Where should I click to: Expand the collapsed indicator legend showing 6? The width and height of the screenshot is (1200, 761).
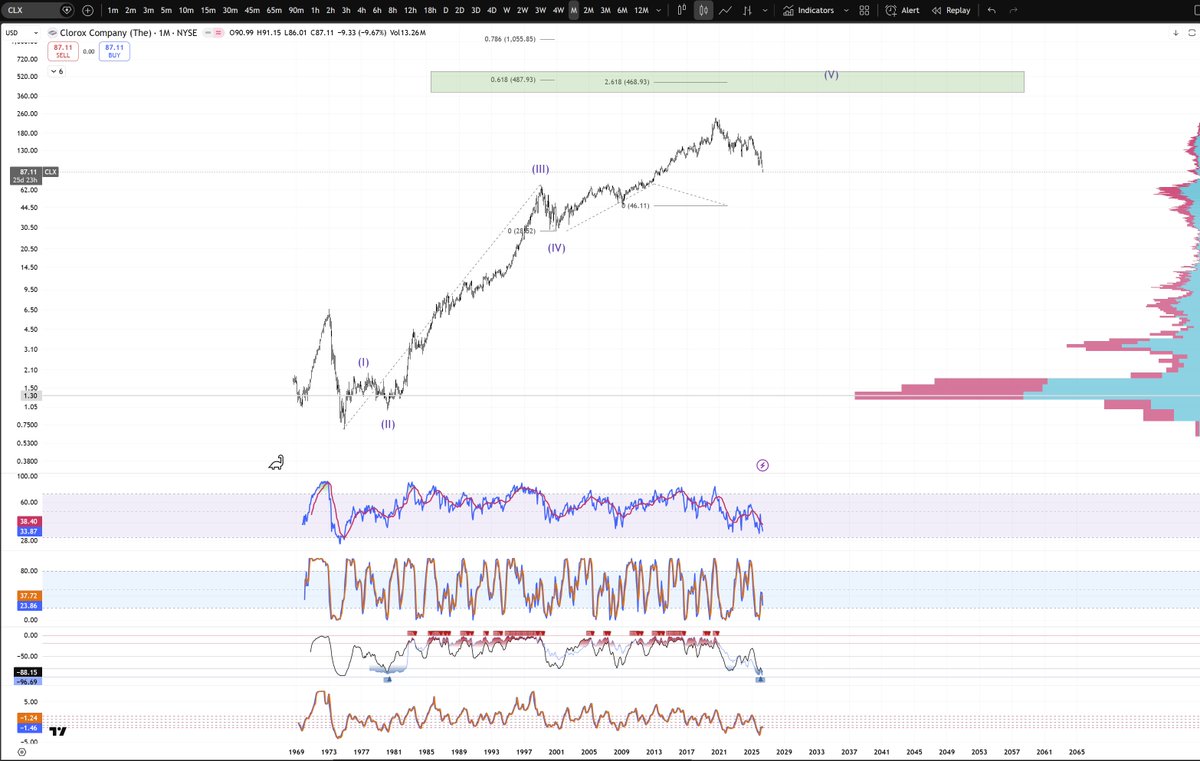pyautogui.click(x=57, y=71)
